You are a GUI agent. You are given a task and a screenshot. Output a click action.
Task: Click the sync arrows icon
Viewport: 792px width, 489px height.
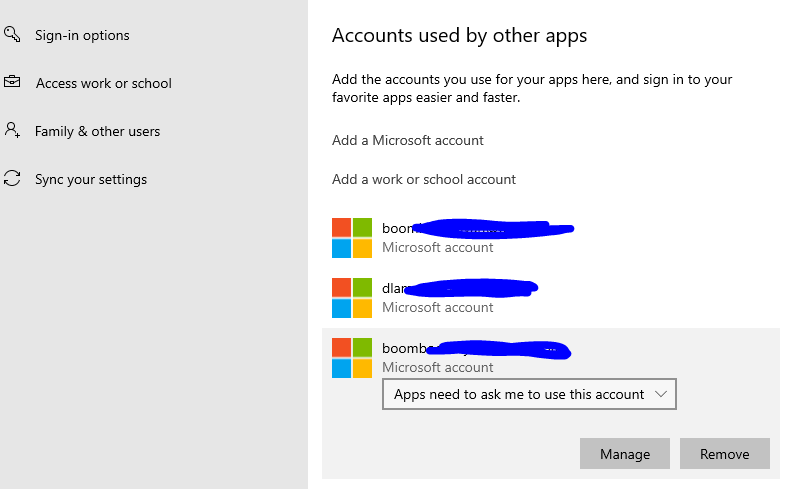click(x=12, y=178)
